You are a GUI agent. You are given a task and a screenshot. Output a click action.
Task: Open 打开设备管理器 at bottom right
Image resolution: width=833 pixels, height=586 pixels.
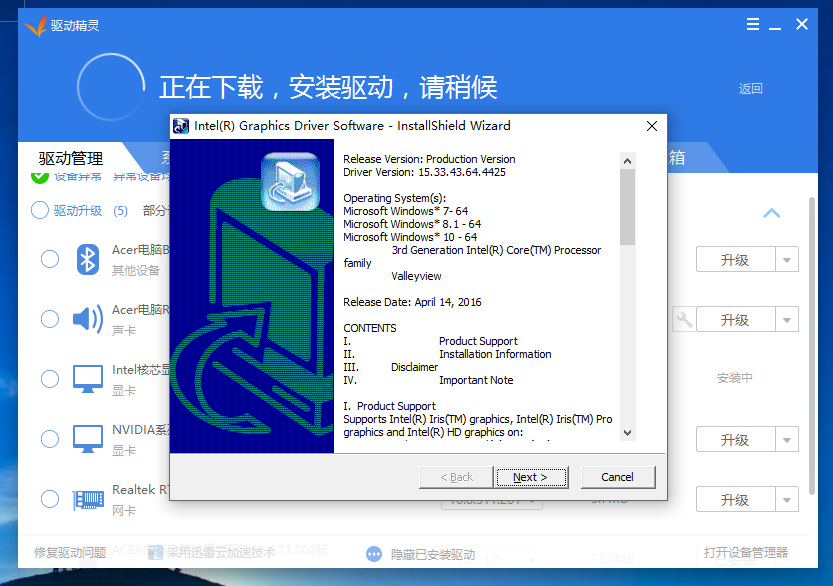pos(745,553)
